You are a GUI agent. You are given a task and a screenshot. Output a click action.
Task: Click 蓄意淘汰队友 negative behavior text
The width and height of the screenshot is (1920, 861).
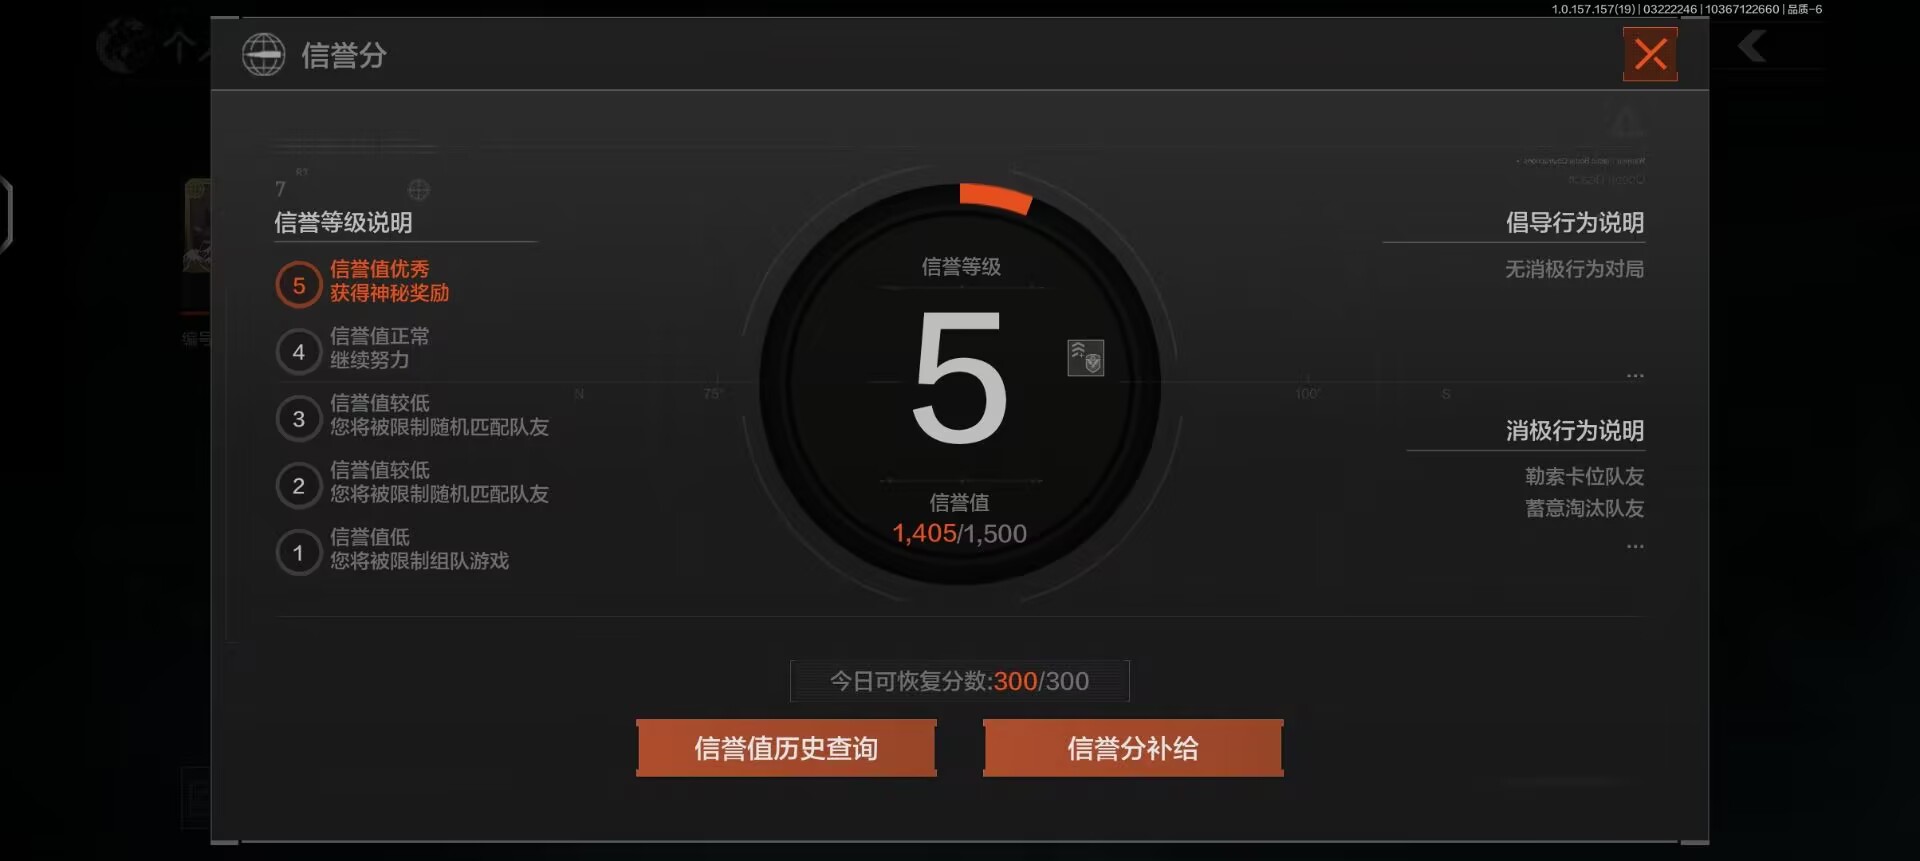click(1584, 509)
